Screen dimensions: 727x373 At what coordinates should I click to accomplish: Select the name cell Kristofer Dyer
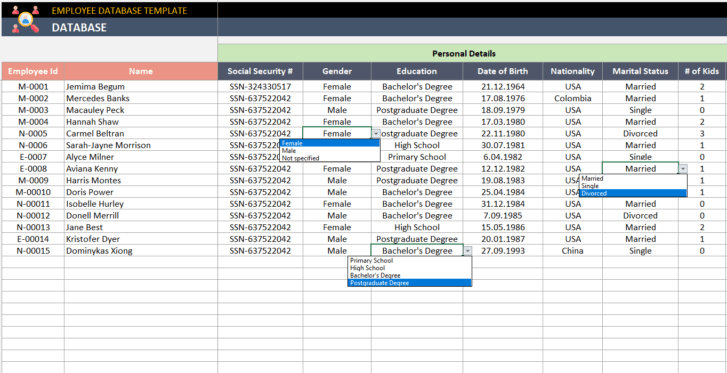coord(141,239)
